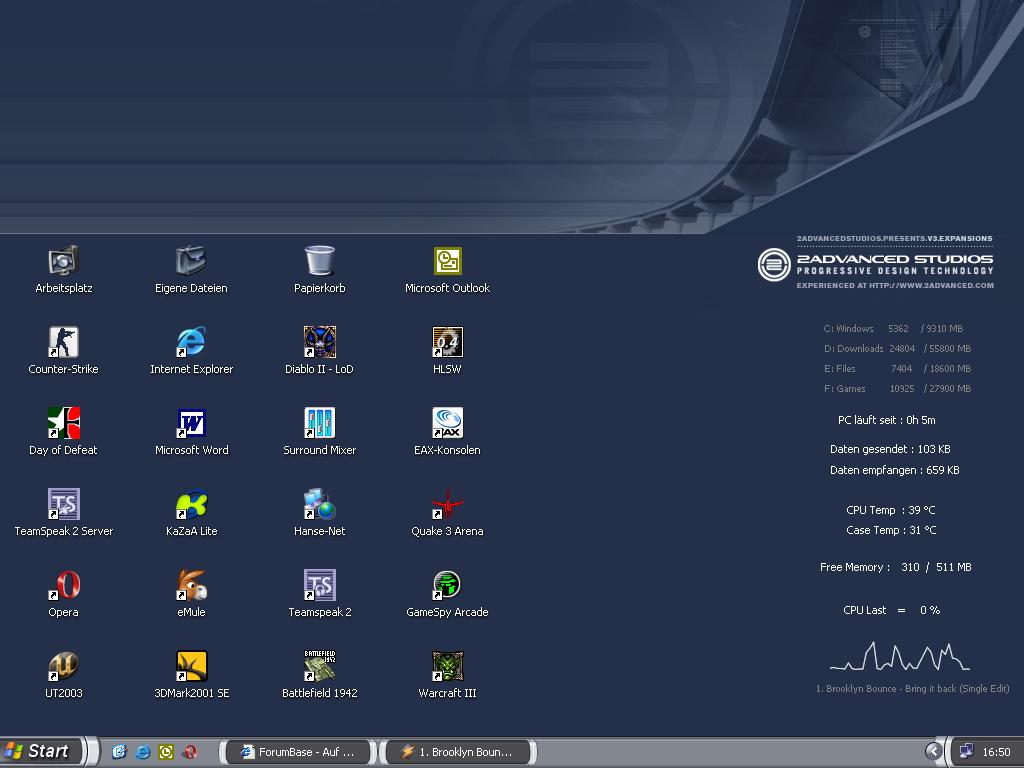Click the HTTP://WWW.2ADVANCED.COM text in the wallpaper logo
This screenshot has width=1024, height=768.
(x=931, y=285)
